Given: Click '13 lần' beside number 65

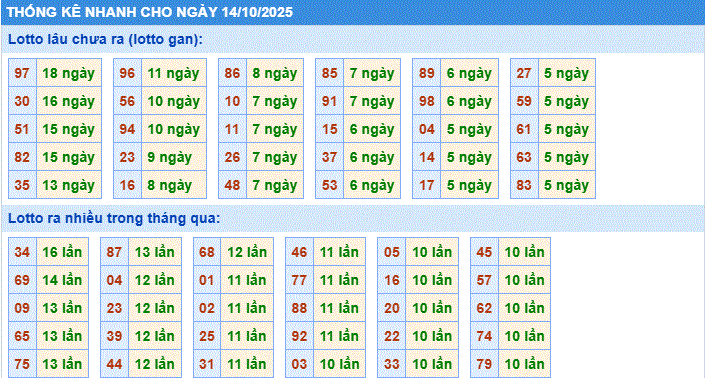Looking at the screenshot, I should [62, 336].
